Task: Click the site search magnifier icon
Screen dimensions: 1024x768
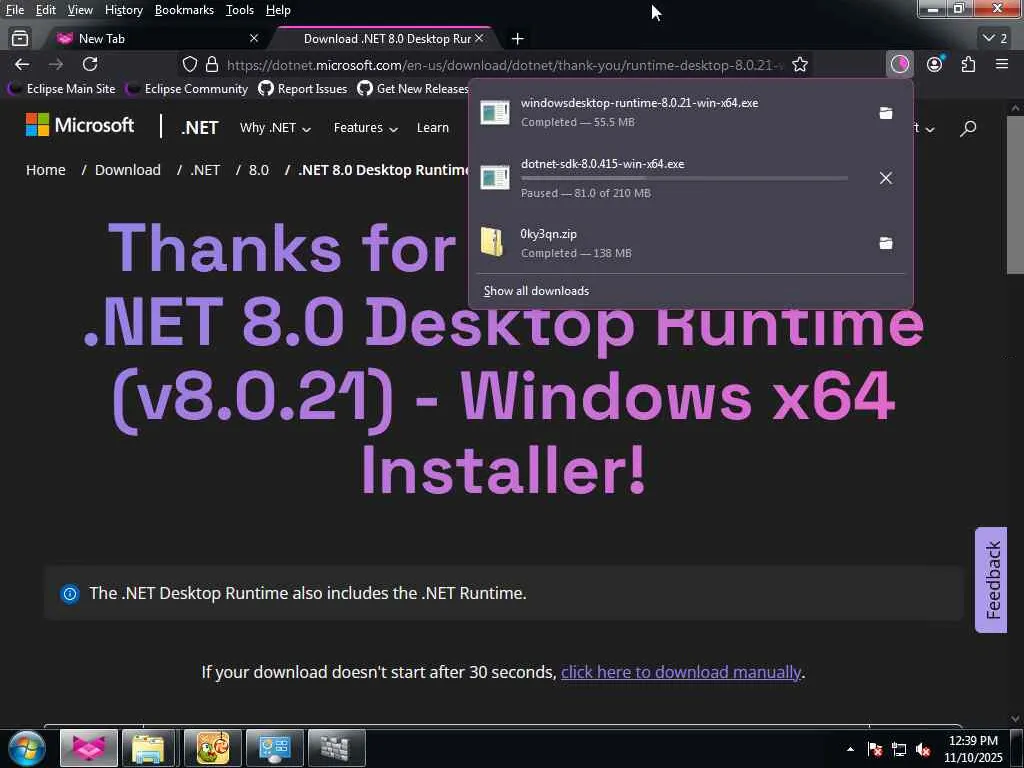Action: pyautogui.click(x=968, y=128)
